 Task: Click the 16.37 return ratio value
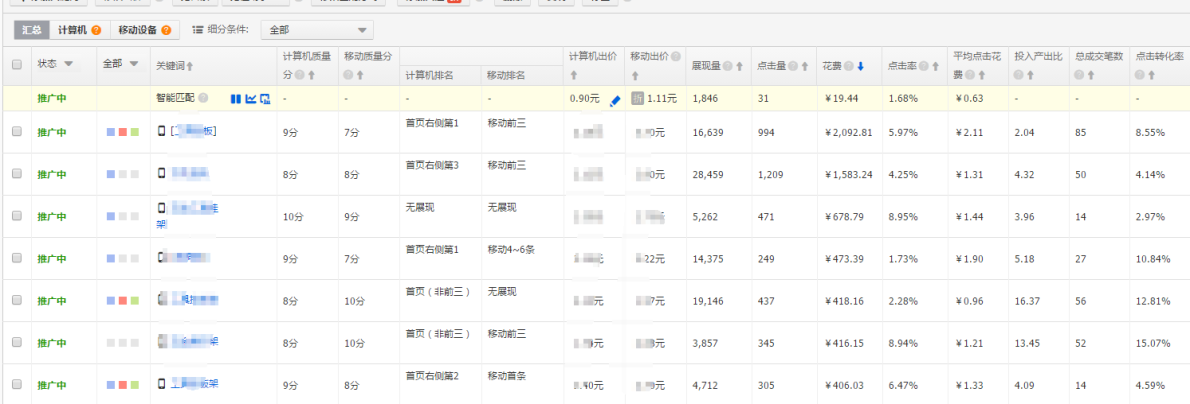point(1026,301)
